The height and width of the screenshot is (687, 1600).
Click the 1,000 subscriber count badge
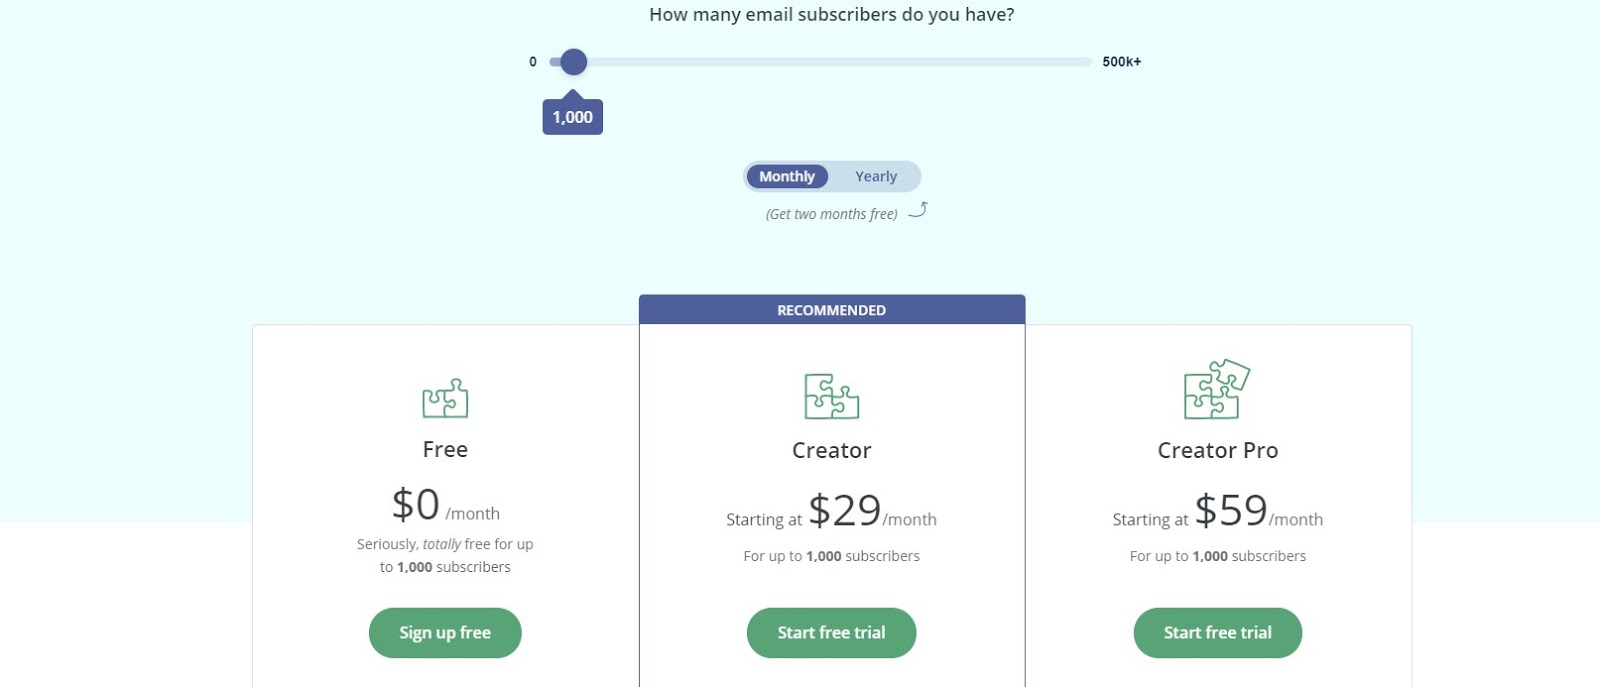pyautogui.click(x=572, y=115)
